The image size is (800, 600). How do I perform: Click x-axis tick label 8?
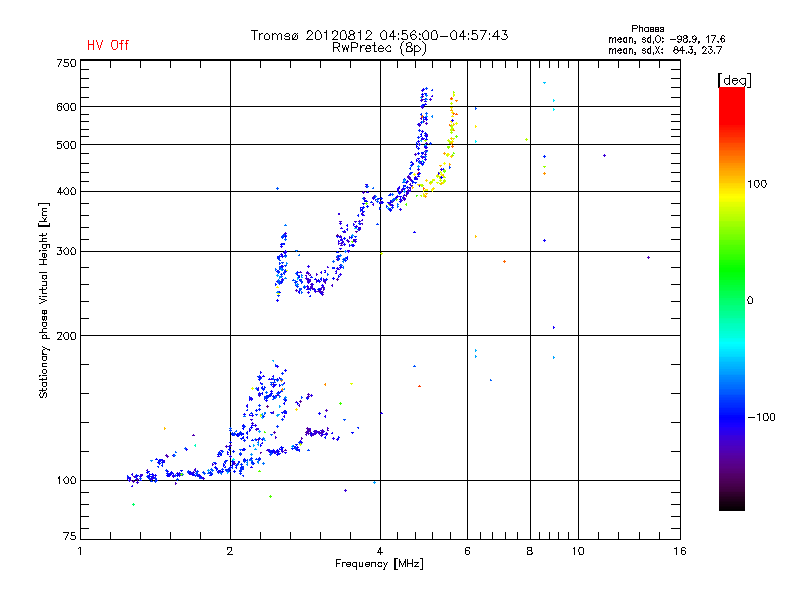point(530,551)
